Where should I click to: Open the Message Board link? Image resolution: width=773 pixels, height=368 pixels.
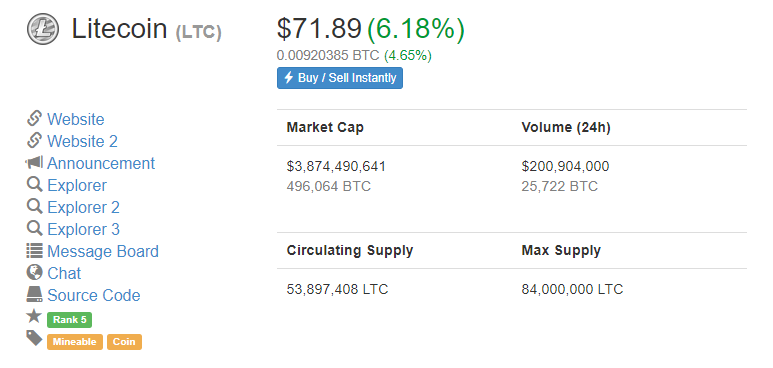[103, 251]
